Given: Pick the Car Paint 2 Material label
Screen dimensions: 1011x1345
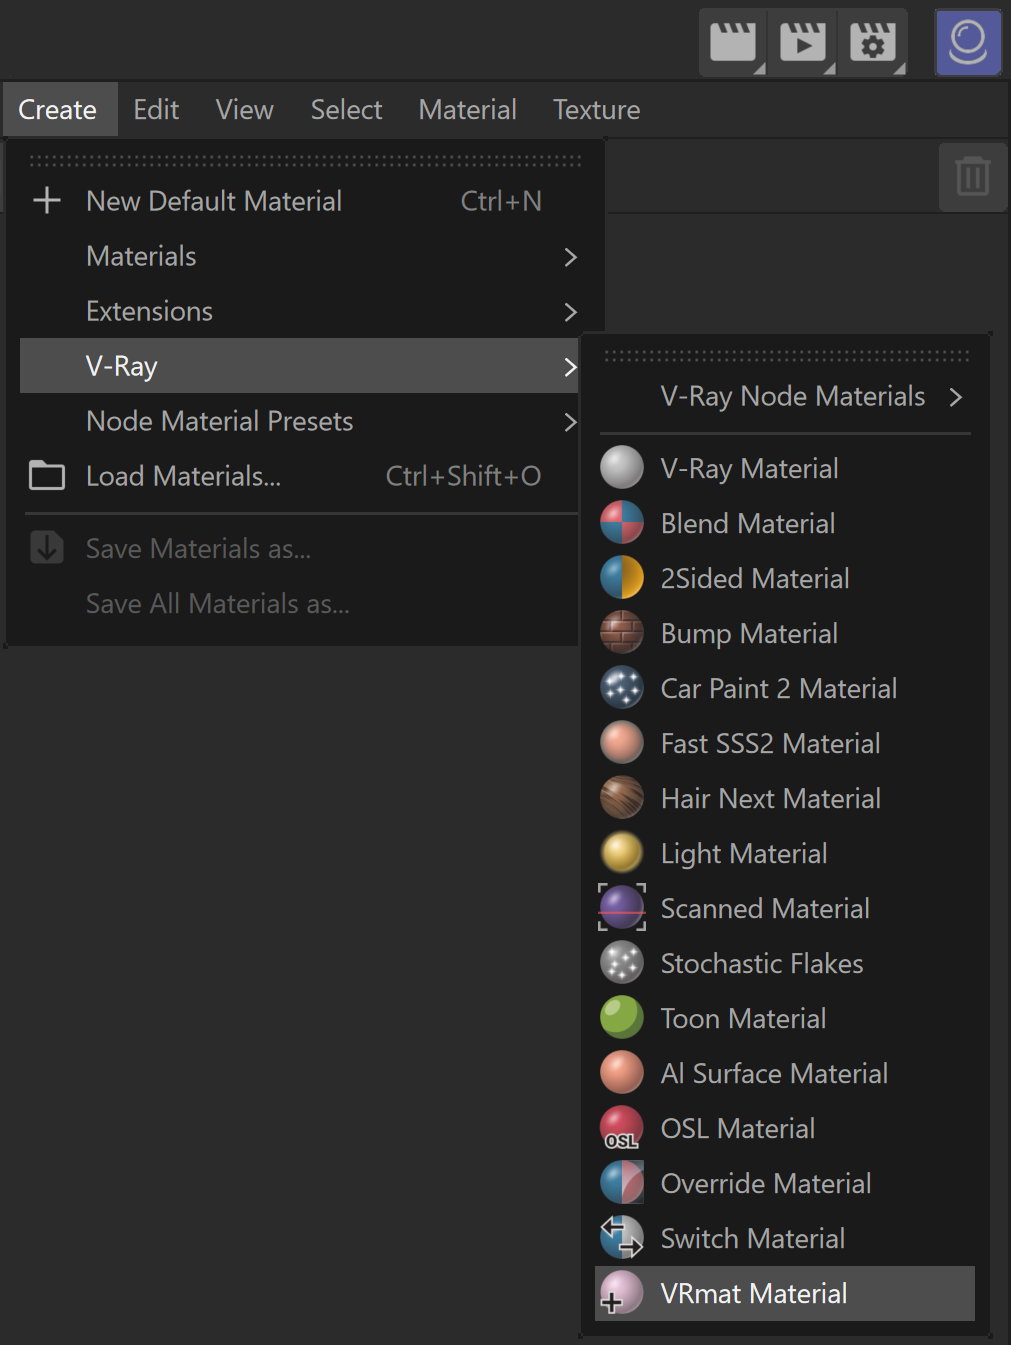Looking at the screenshot, I should tap(779, 688).
